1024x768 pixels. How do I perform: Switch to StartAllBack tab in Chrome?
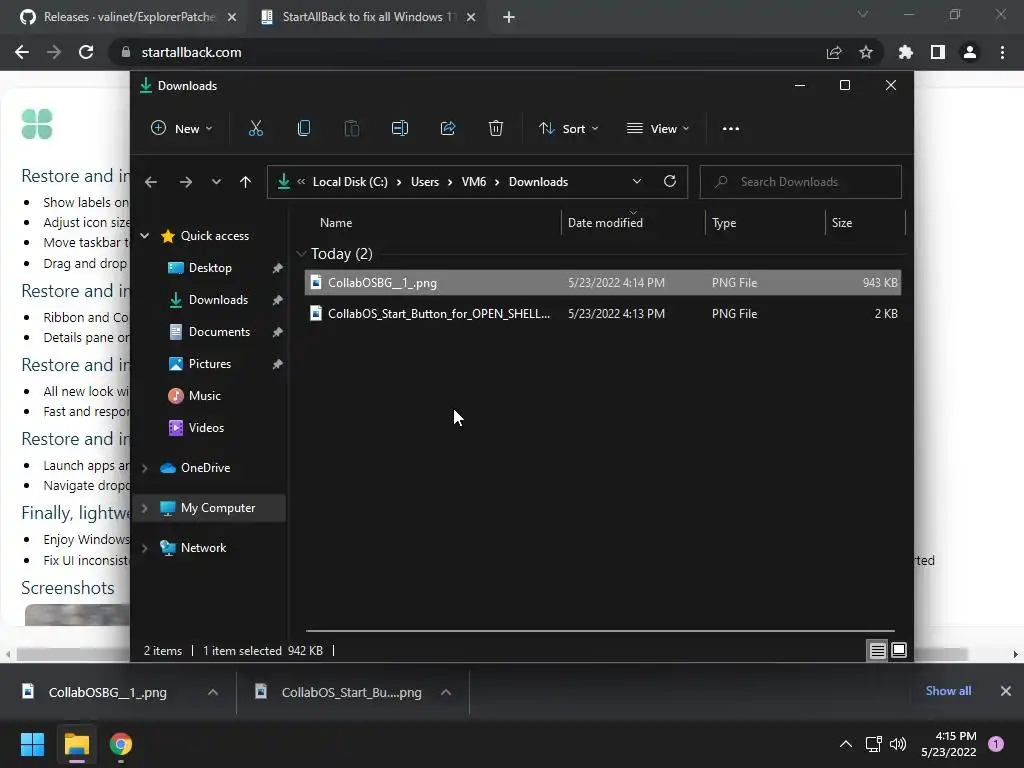[368, 17]
